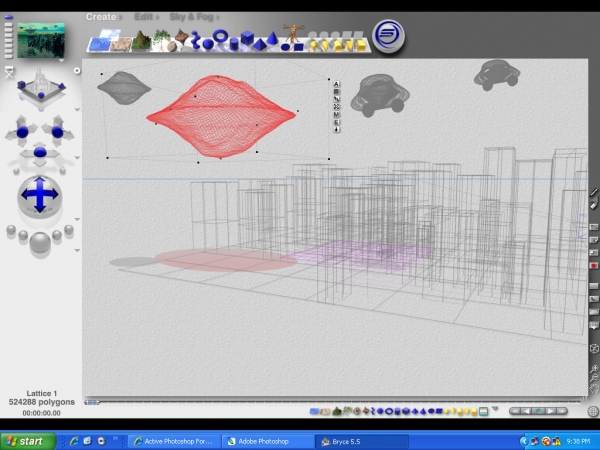This screenshot has width=600, height=450.
Task: Open the trackball options triangle
Action: pos(77,219)
